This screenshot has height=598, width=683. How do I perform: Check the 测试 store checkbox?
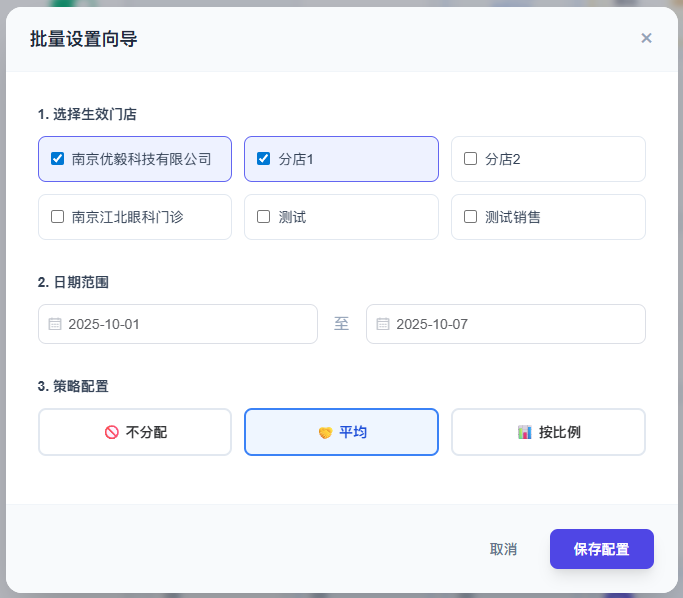(264, 216)
